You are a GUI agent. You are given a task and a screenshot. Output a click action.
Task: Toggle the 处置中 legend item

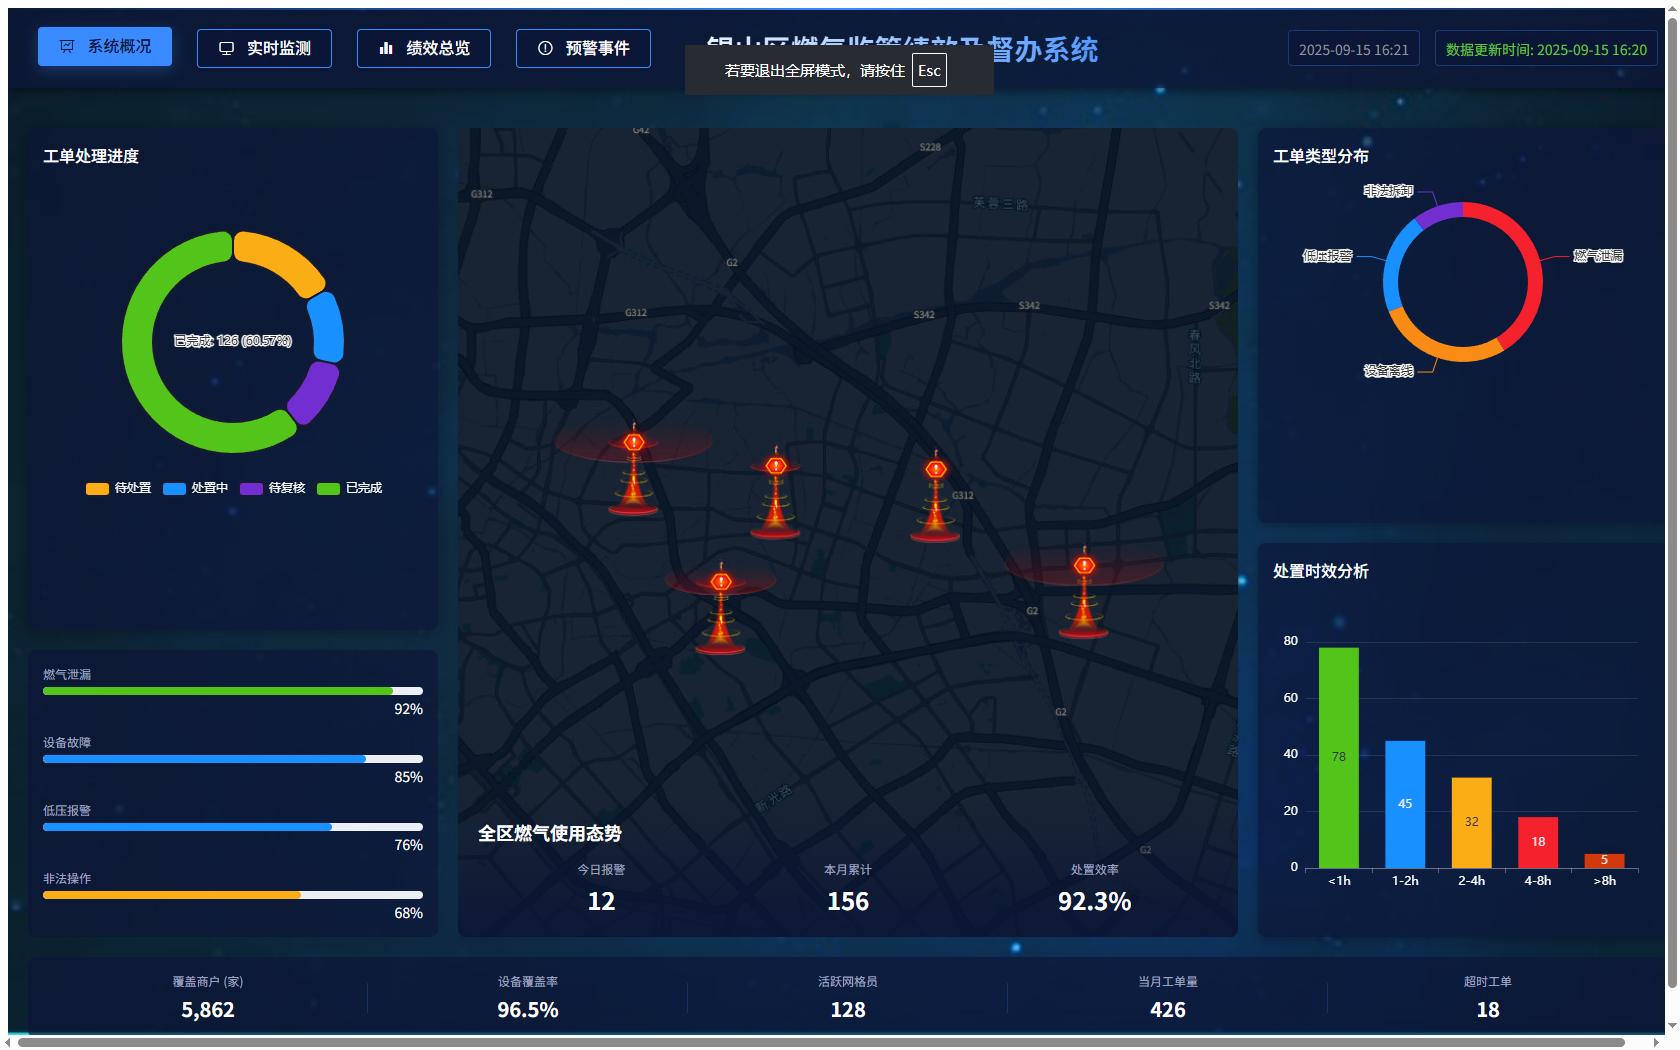pyautogui.click(x=196, y=488)
